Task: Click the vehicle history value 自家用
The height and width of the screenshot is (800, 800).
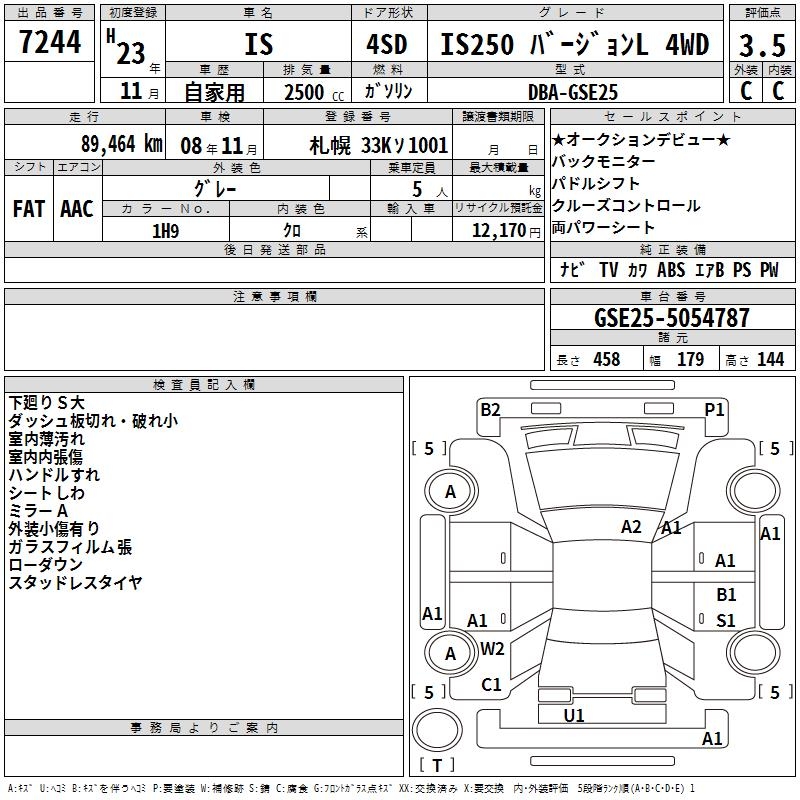Action: pyautogui.click(x=214, y=92)
